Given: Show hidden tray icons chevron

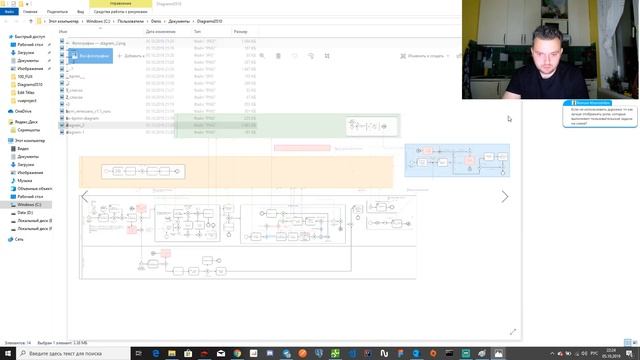Looking at the screenshot, I should [x=552, y=353].
